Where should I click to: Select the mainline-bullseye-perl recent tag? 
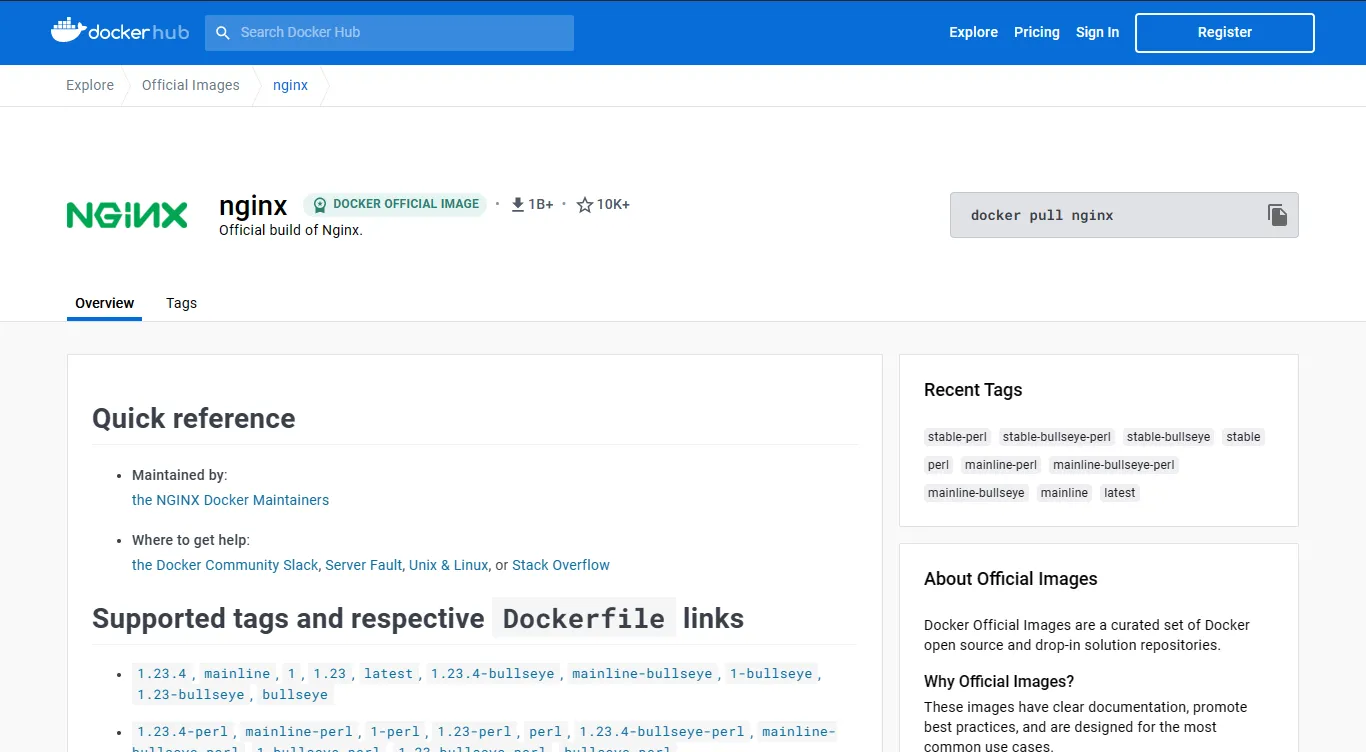click(x=1114, y=465)
